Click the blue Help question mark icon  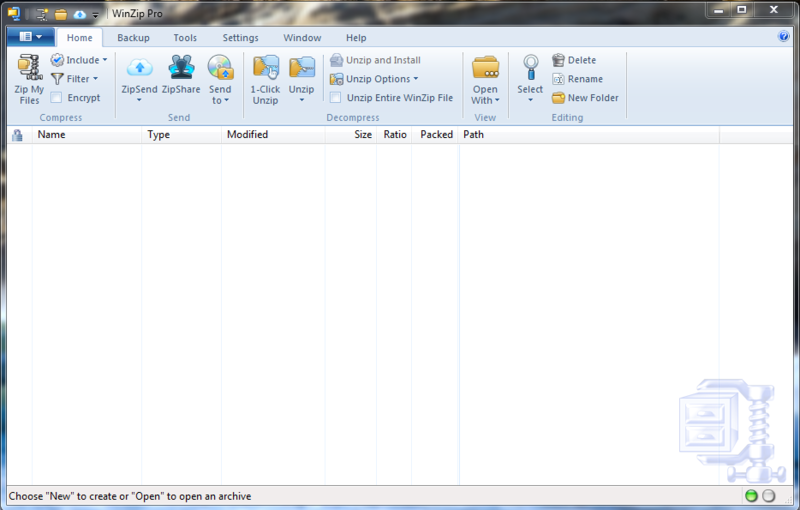pyautogui.click(x=784, y=37)
